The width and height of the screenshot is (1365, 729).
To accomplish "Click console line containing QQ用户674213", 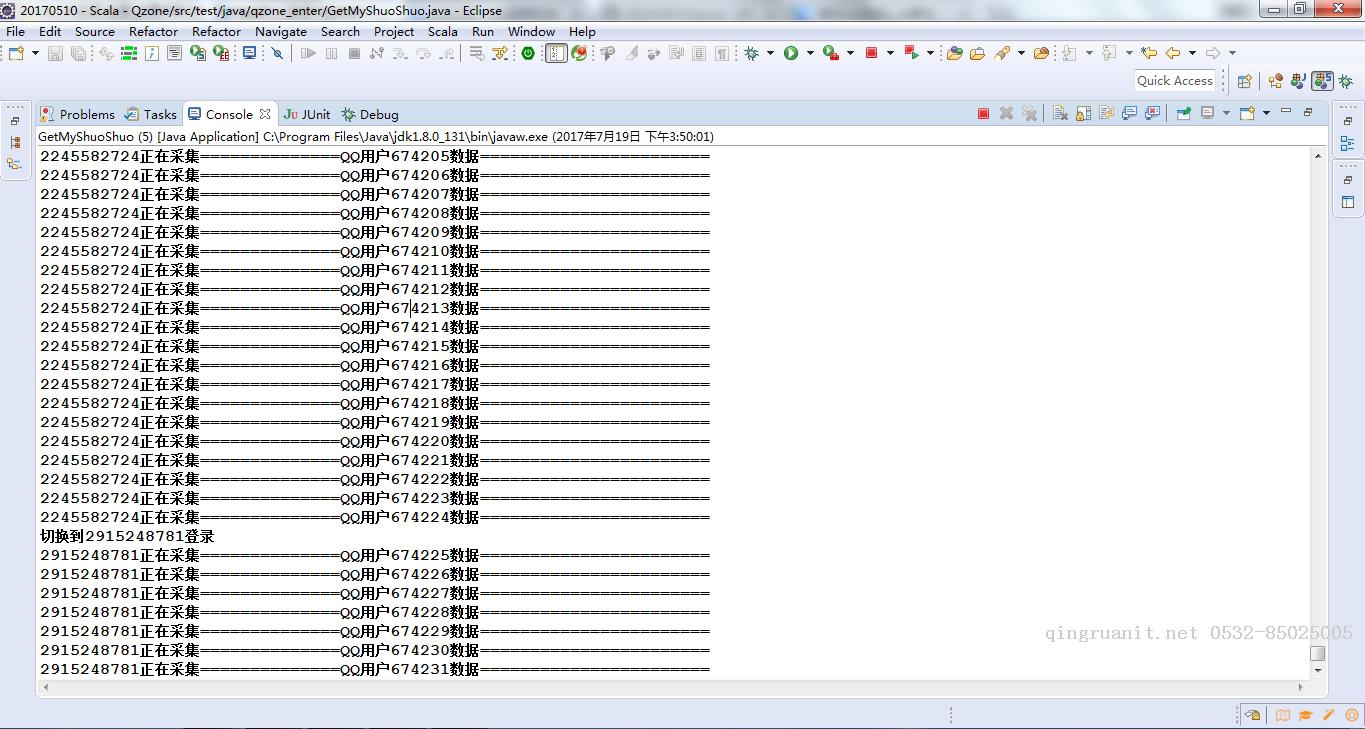I will (x=375, y=308).
